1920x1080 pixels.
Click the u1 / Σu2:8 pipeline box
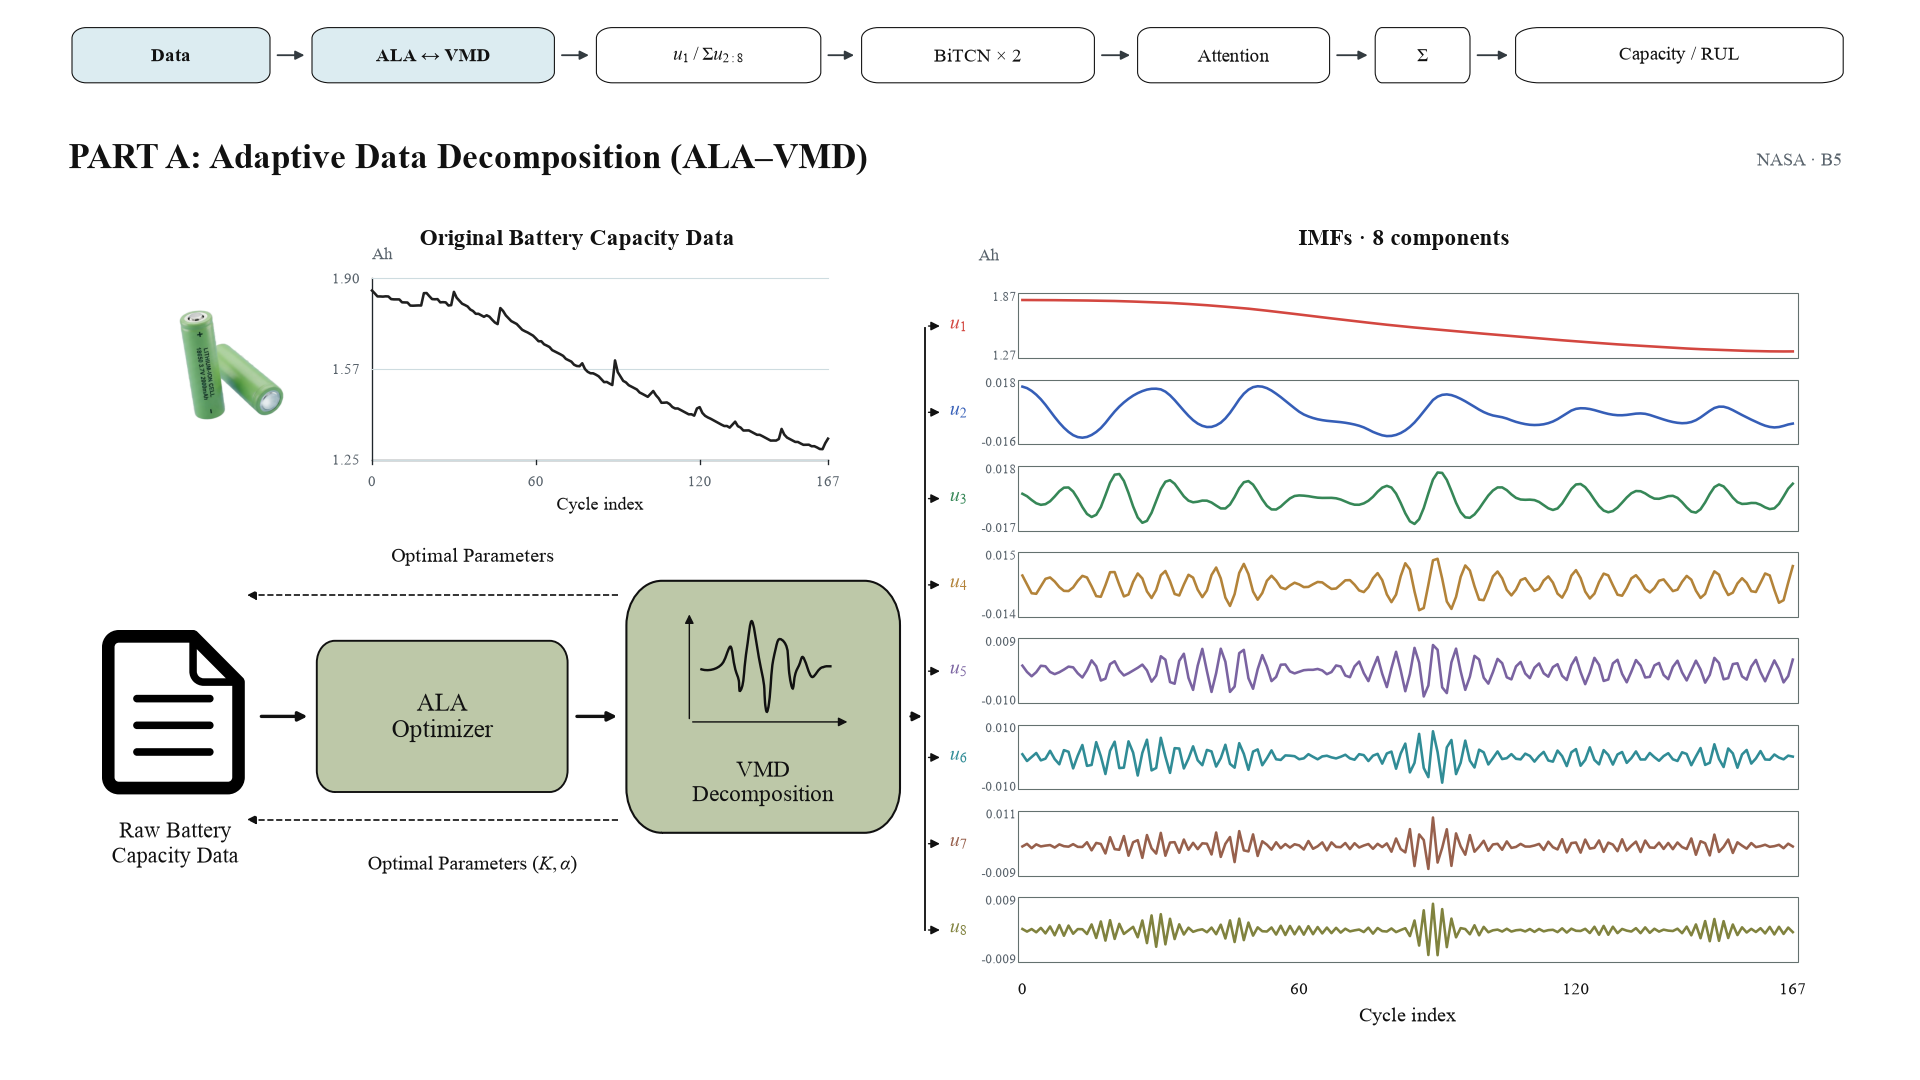[x=708, y=55]
